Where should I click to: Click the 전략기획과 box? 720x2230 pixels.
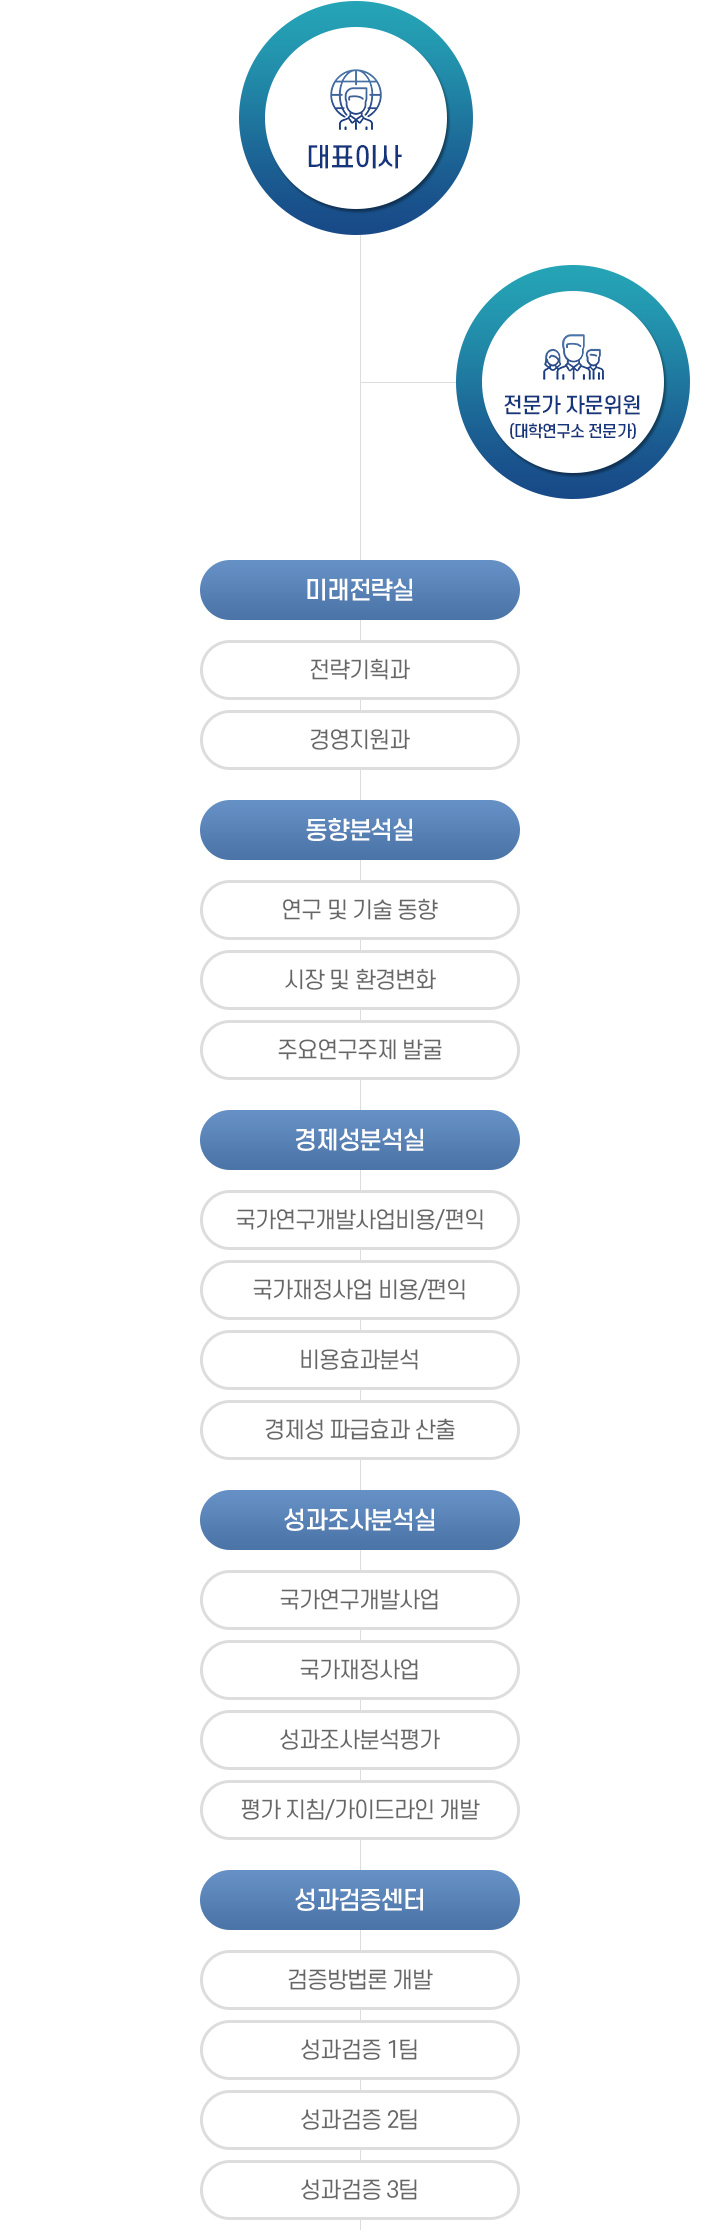tap(360, 670)
